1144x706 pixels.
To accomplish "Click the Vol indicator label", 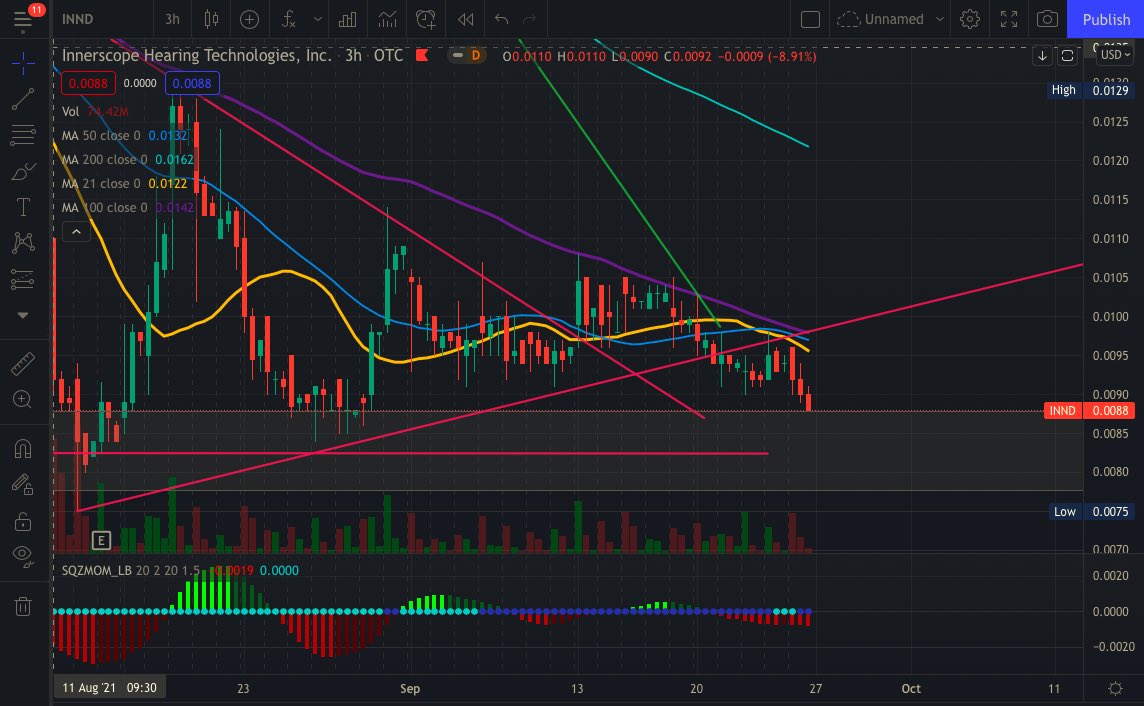I will [x=71, y=112].
